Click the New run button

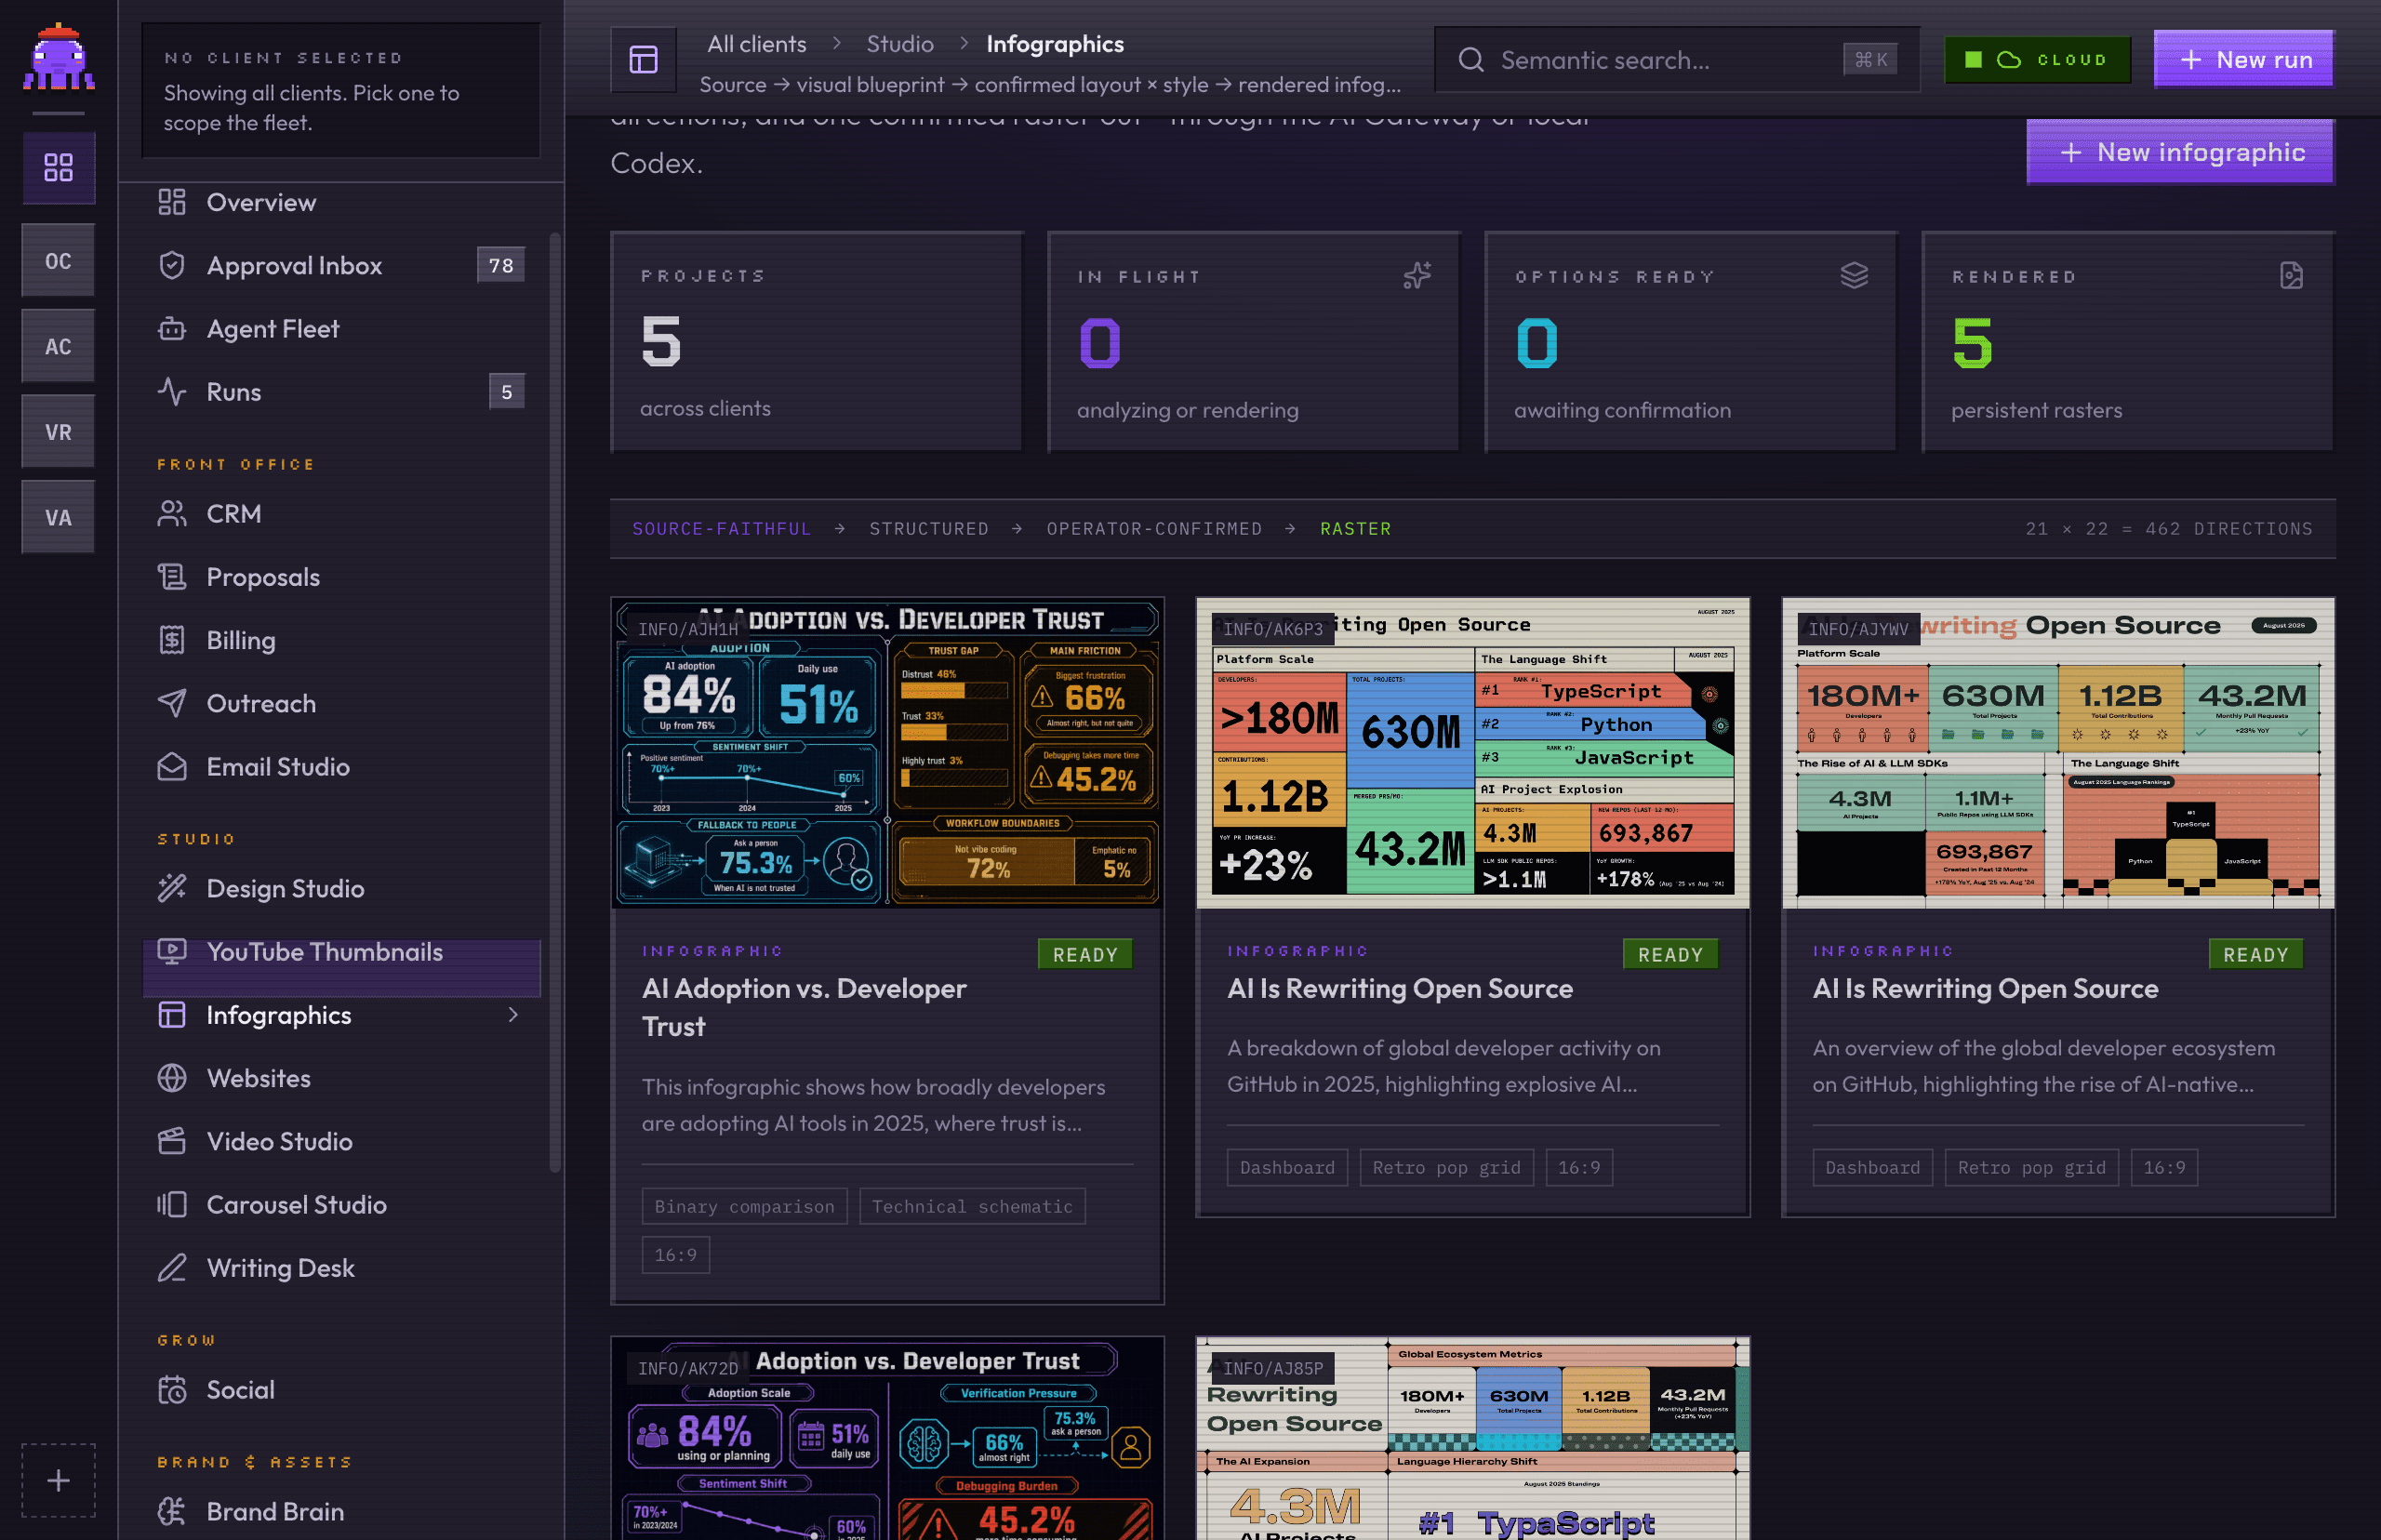pos(2244,60)
